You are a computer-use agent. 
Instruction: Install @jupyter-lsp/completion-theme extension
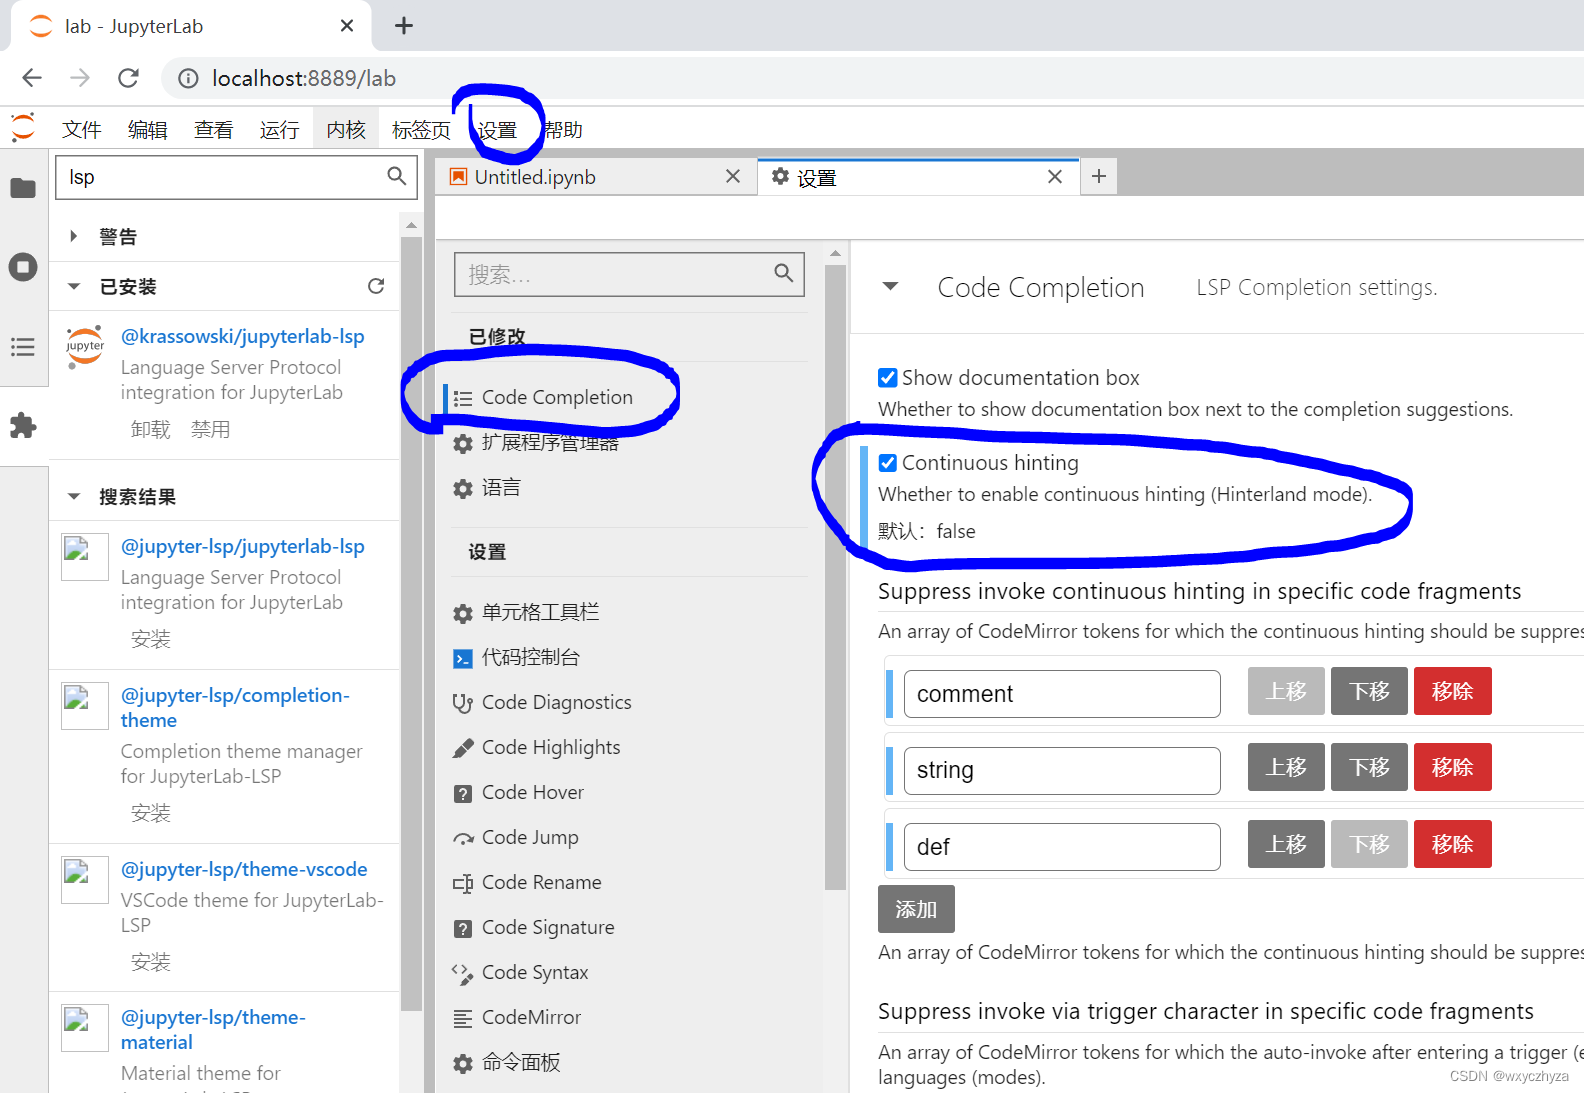tap(151, 813)
